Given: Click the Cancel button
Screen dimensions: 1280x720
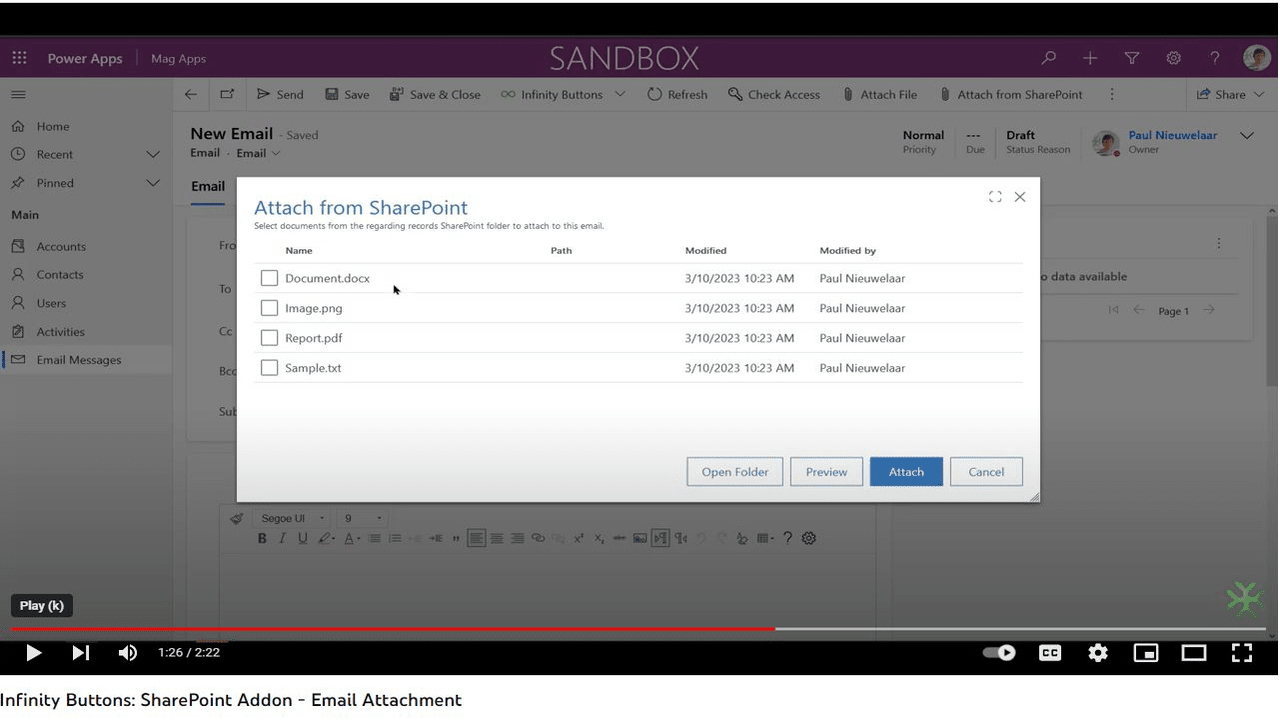Looking at the screenshot, I should tap(986, 472).
